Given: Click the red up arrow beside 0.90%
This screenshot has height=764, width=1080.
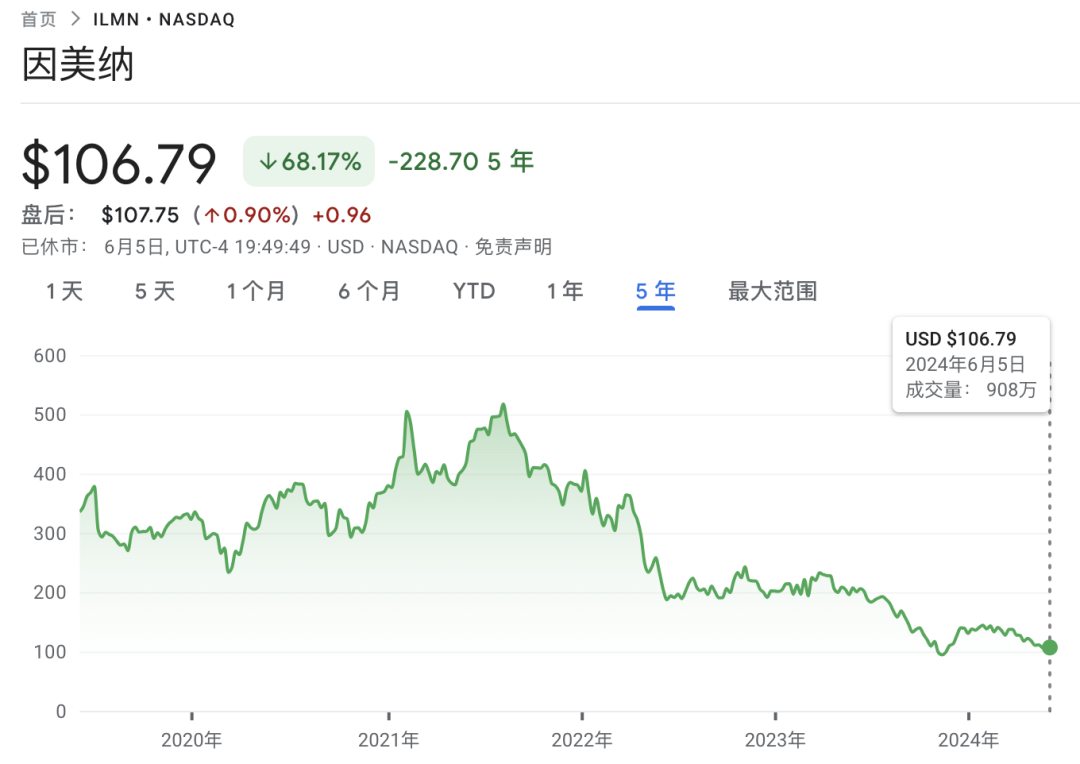Looking at the screenshot, I should tap(212, 215).
